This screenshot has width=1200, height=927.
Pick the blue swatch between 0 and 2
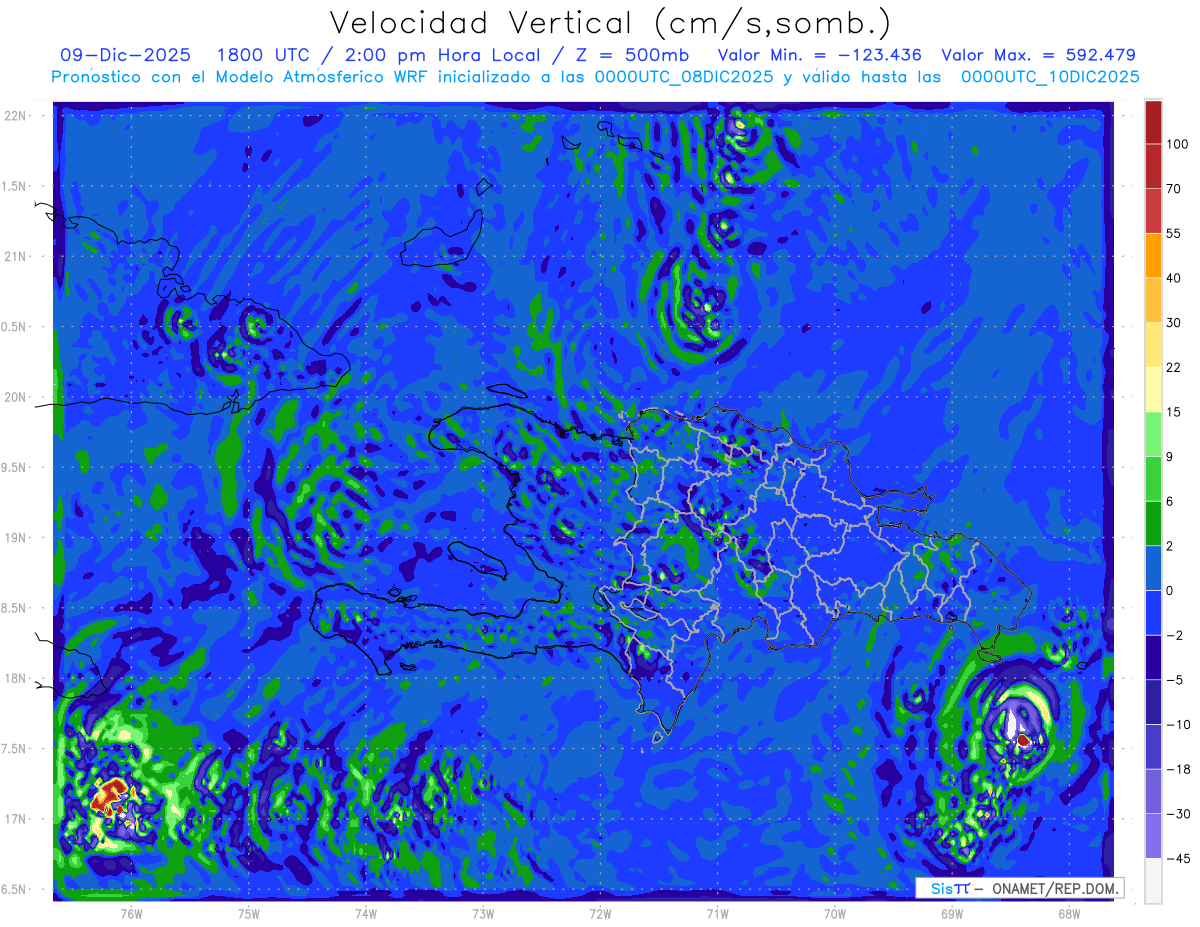coord(1153,567)
